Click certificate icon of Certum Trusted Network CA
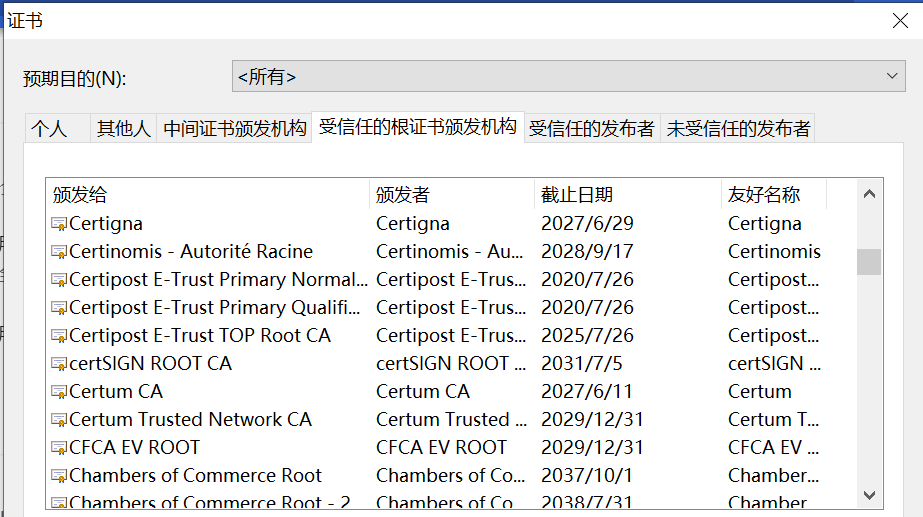The height and width of the screenshot is (517, 923). 59,420
